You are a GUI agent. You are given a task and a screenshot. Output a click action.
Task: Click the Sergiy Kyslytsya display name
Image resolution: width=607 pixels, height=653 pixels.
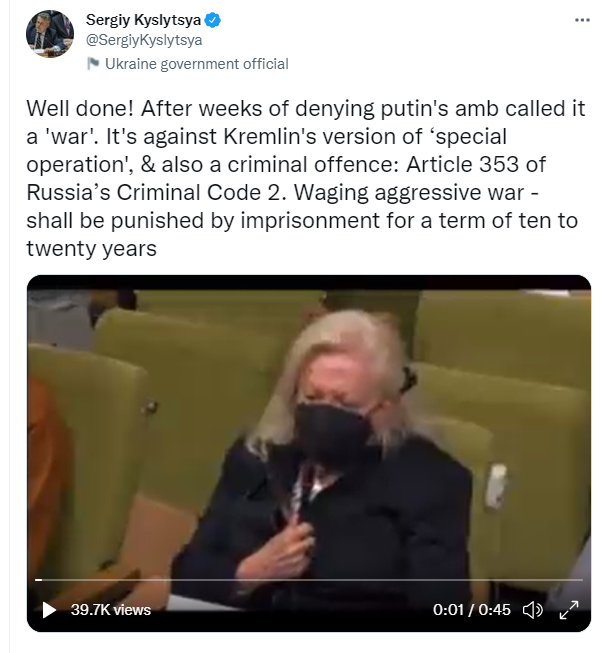(143, 20)
